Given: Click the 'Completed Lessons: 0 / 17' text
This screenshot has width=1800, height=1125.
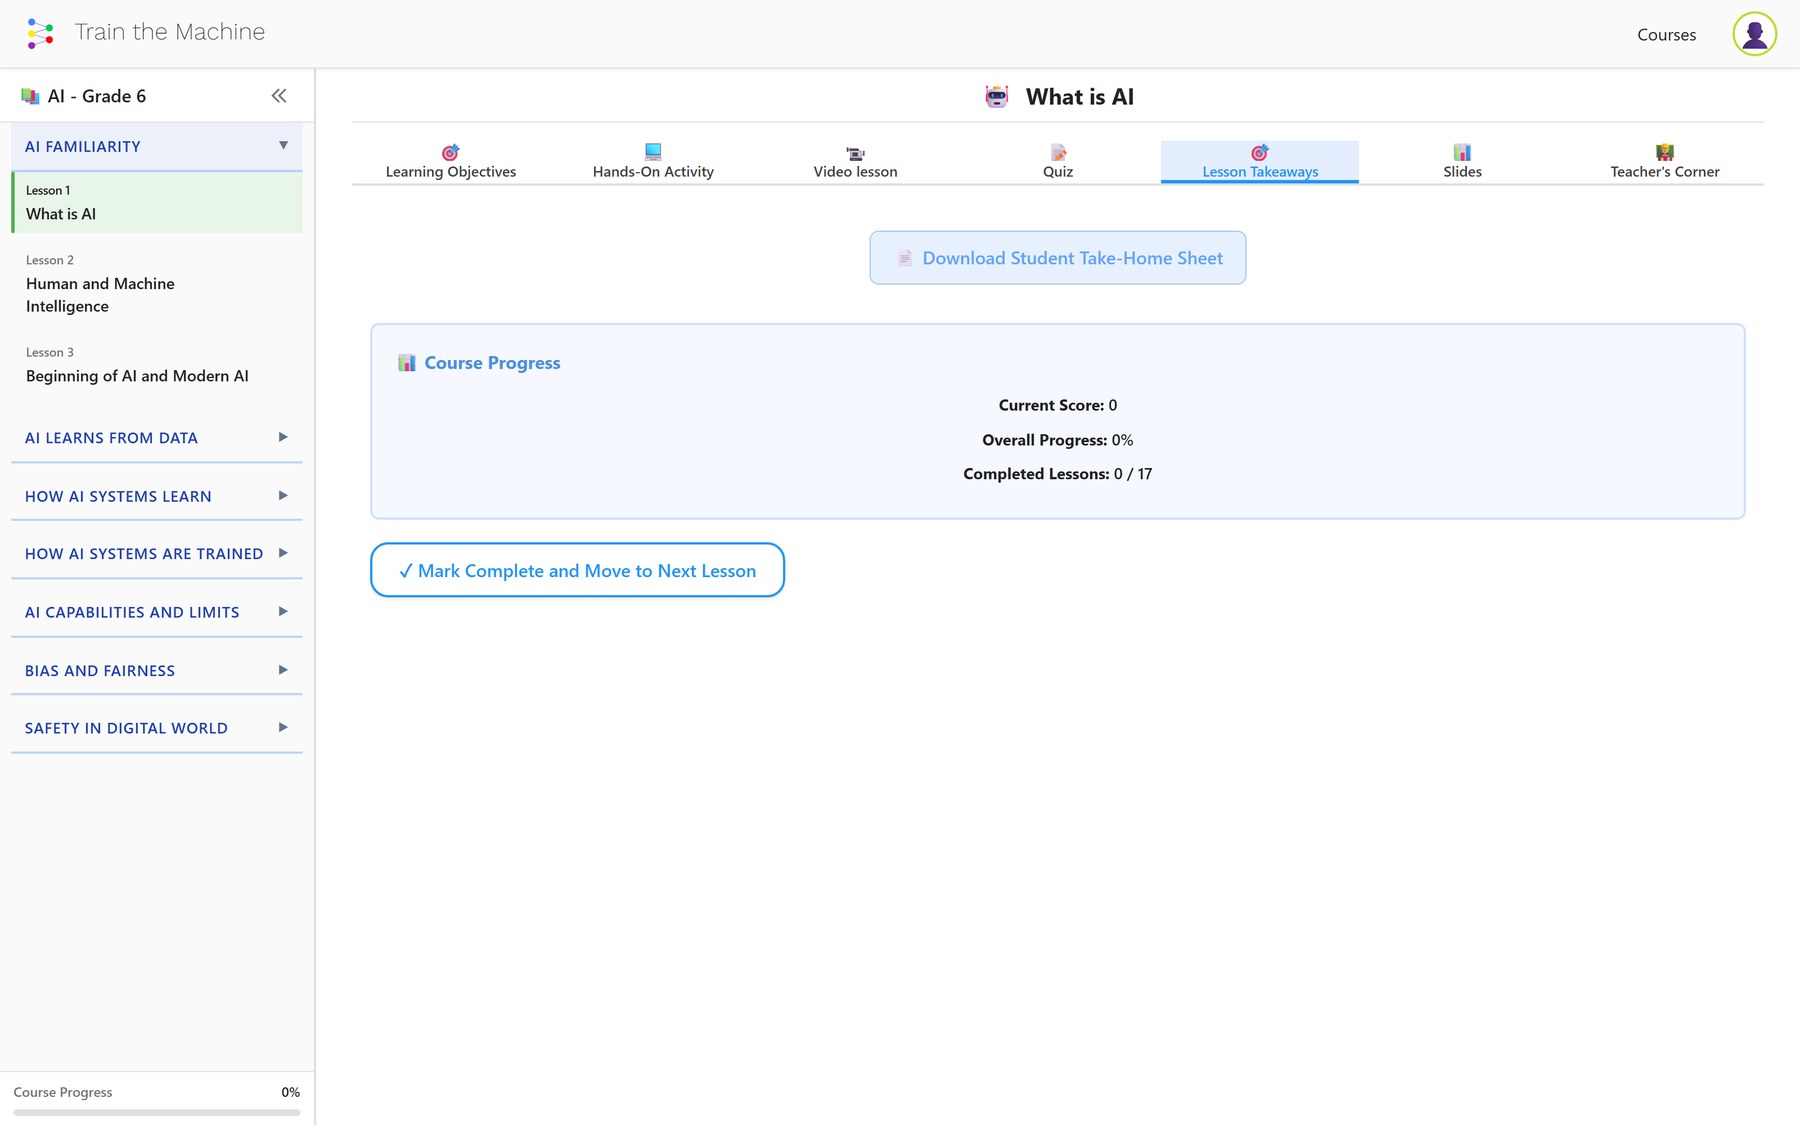Looking at the screenshot, I should [1058, 474].
